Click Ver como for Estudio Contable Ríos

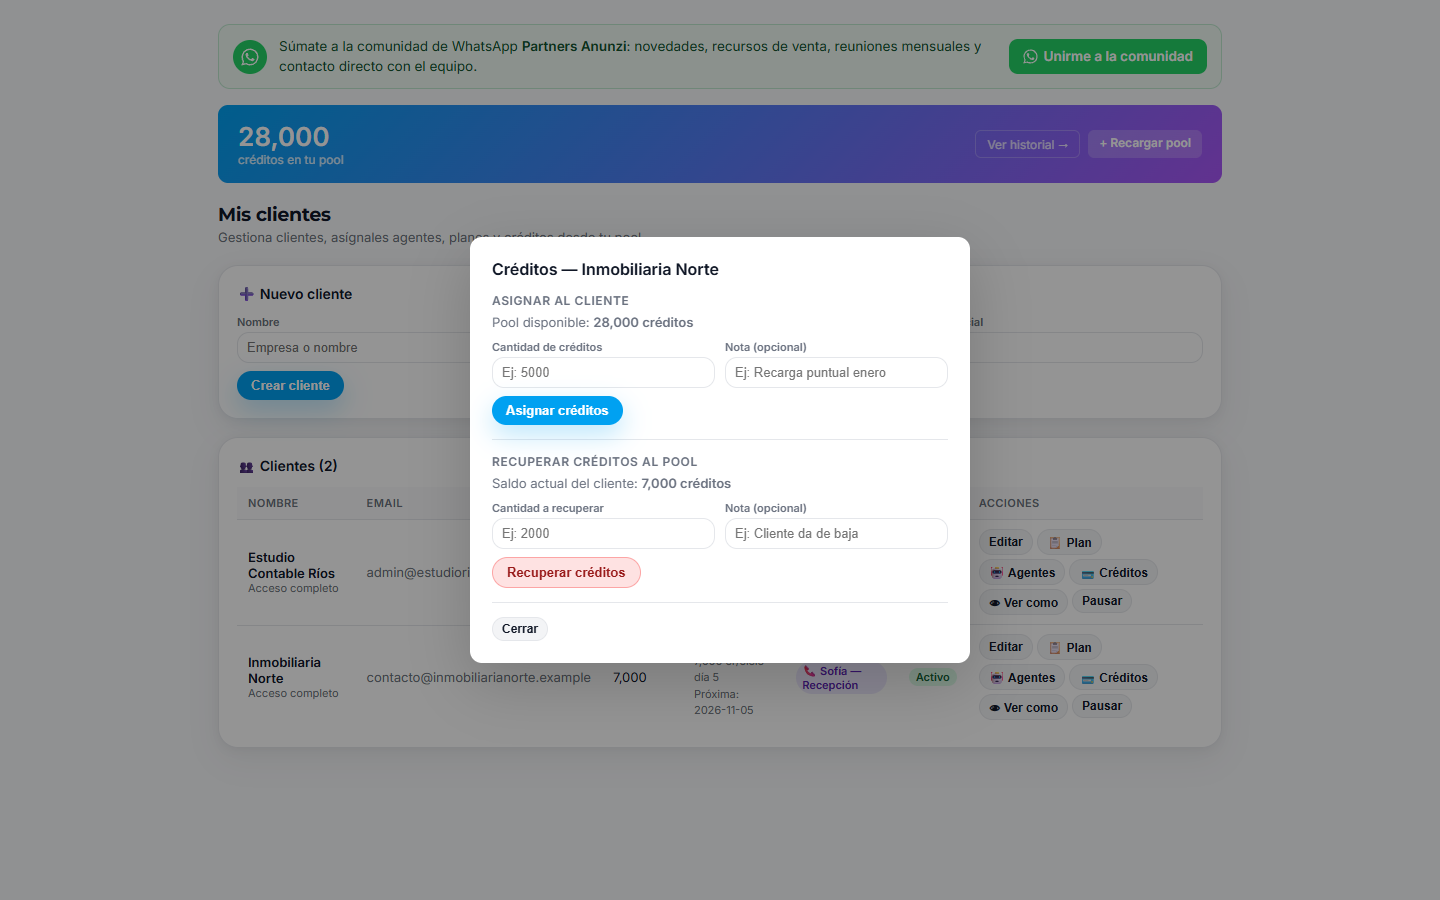[1023, 602]
